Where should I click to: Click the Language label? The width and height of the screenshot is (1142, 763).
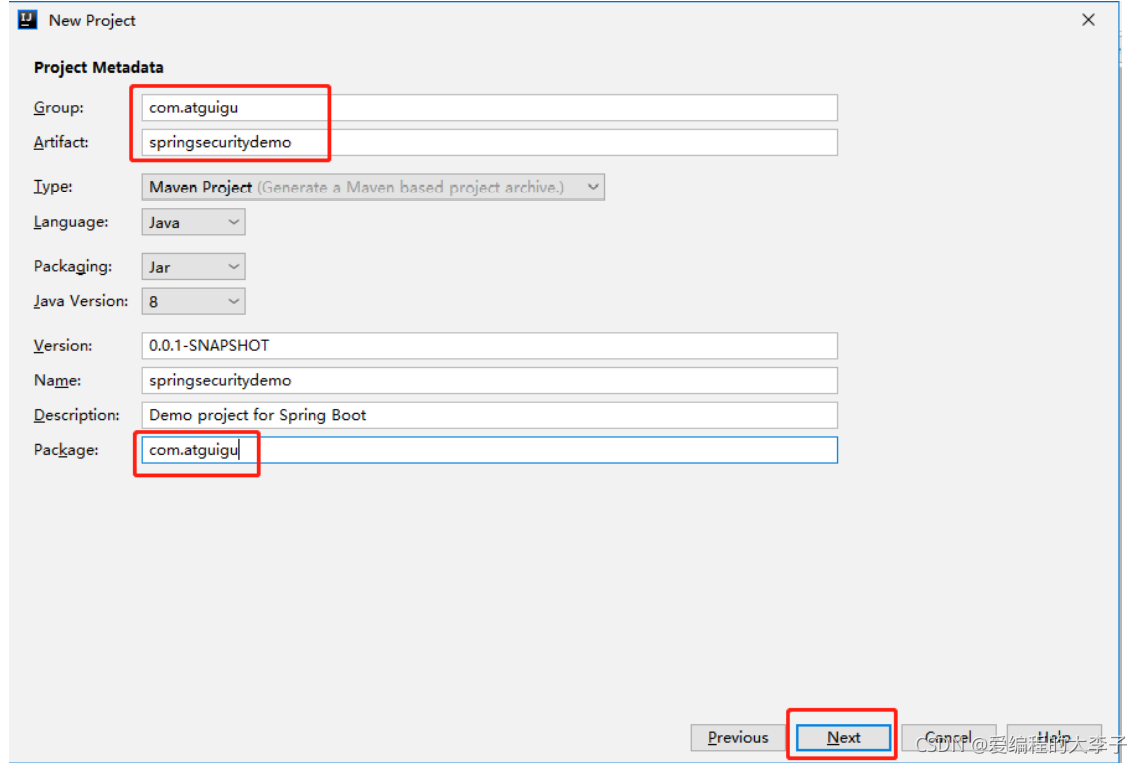[x=71, y=222]
